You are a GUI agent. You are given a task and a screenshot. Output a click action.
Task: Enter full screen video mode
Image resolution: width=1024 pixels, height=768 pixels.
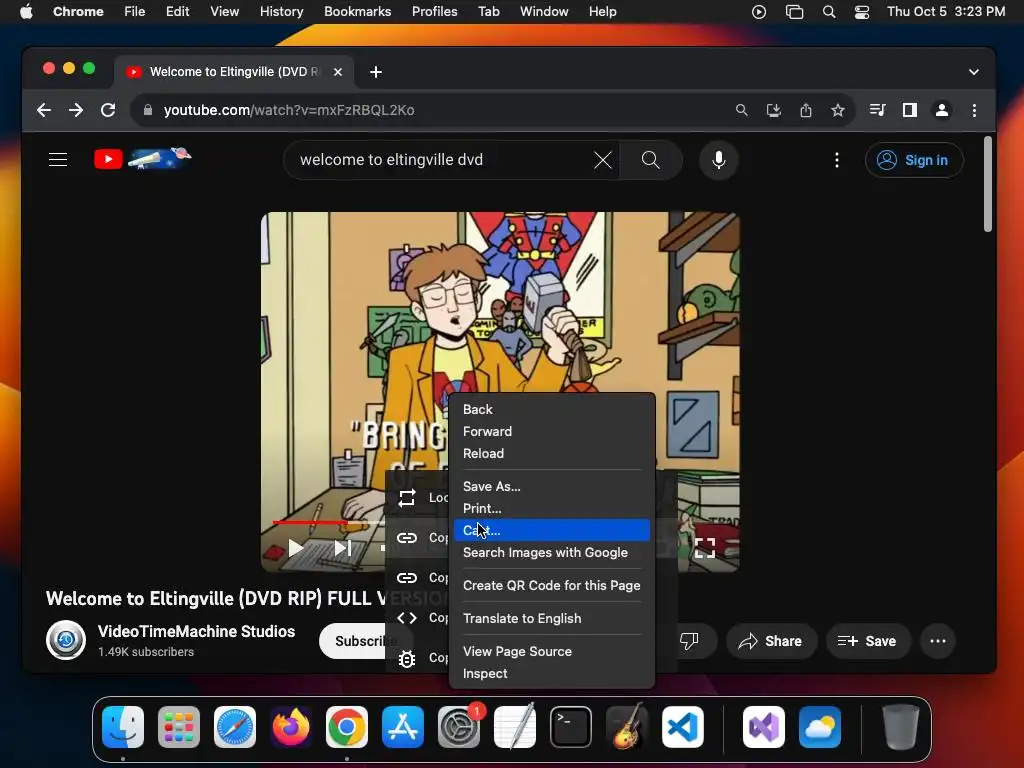[705, 548]
